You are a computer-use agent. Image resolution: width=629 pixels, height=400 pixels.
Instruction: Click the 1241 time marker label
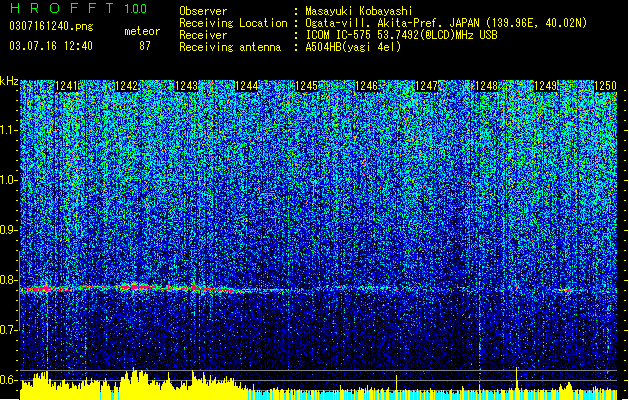coord(66,86)
